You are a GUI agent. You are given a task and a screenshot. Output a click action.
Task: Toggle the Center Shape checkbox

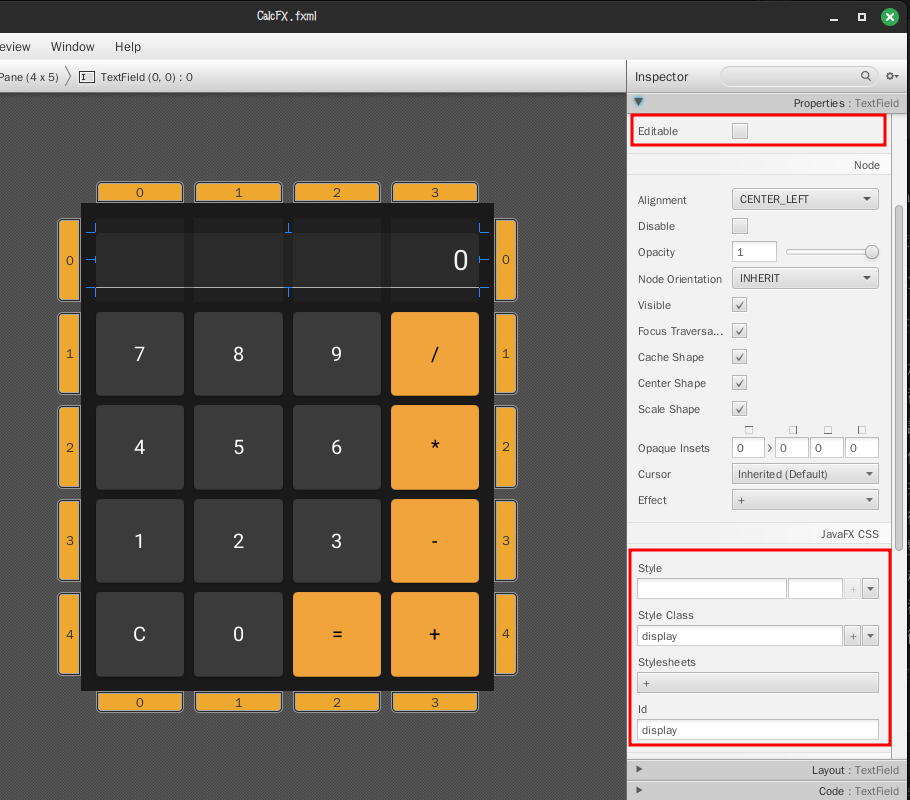click(x=739, y=383)
